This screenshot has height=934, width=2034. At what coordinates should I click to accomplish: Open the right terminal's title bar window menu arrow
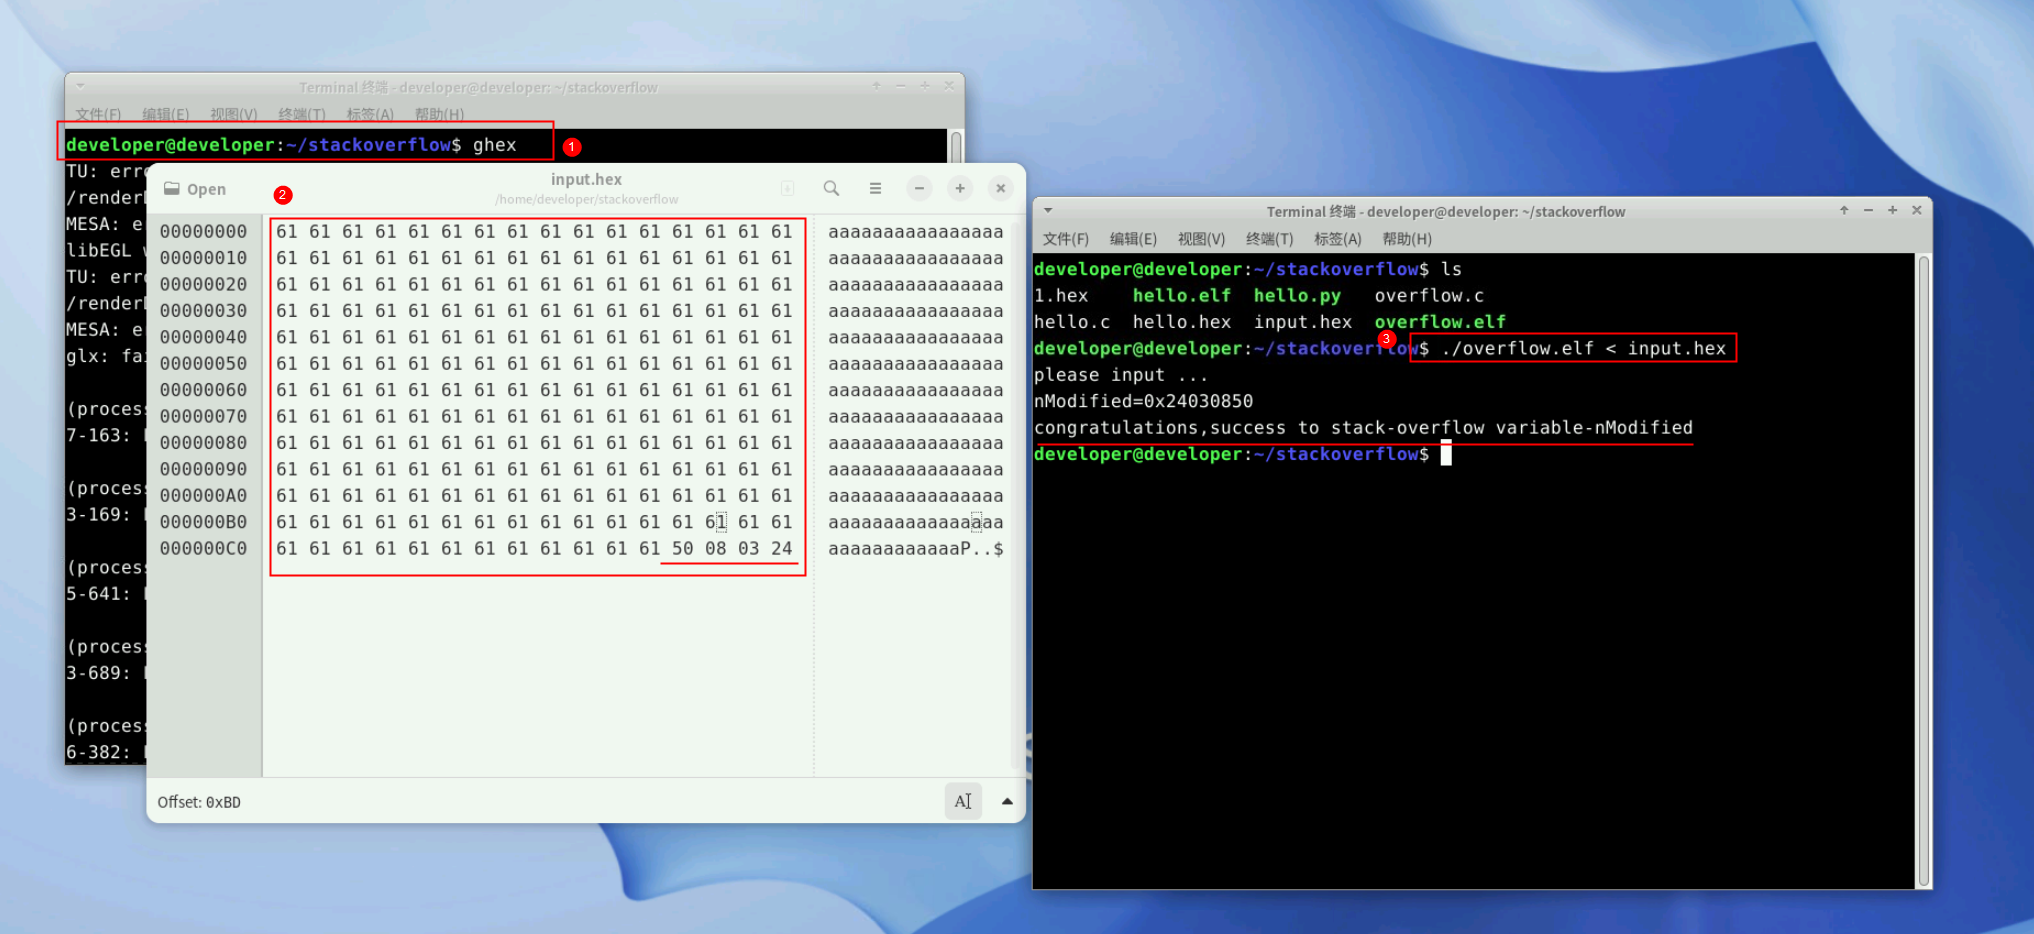1048,210
